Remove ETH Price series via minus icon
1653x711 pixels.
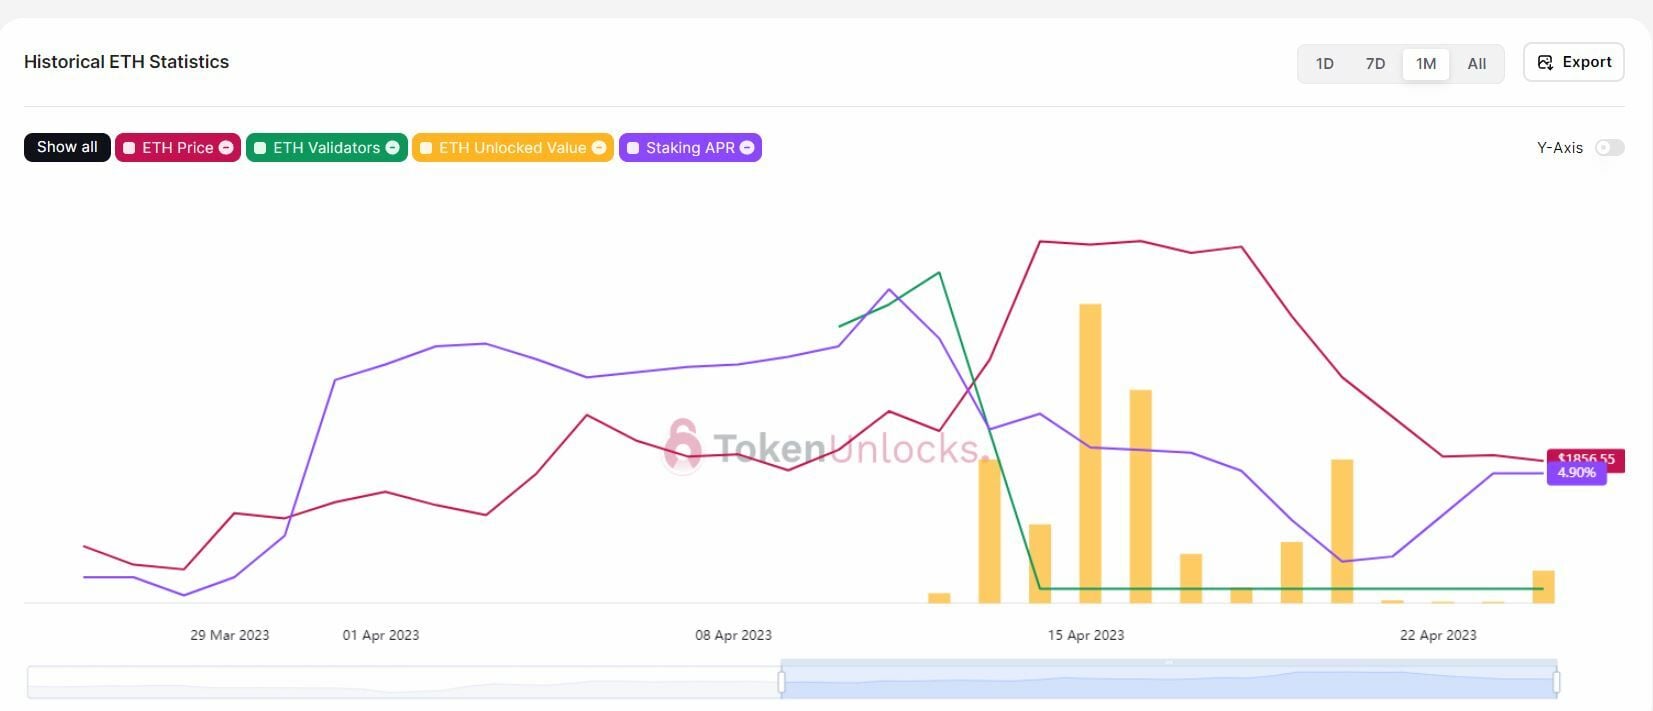pyautogui.click(x=226, y=148)
